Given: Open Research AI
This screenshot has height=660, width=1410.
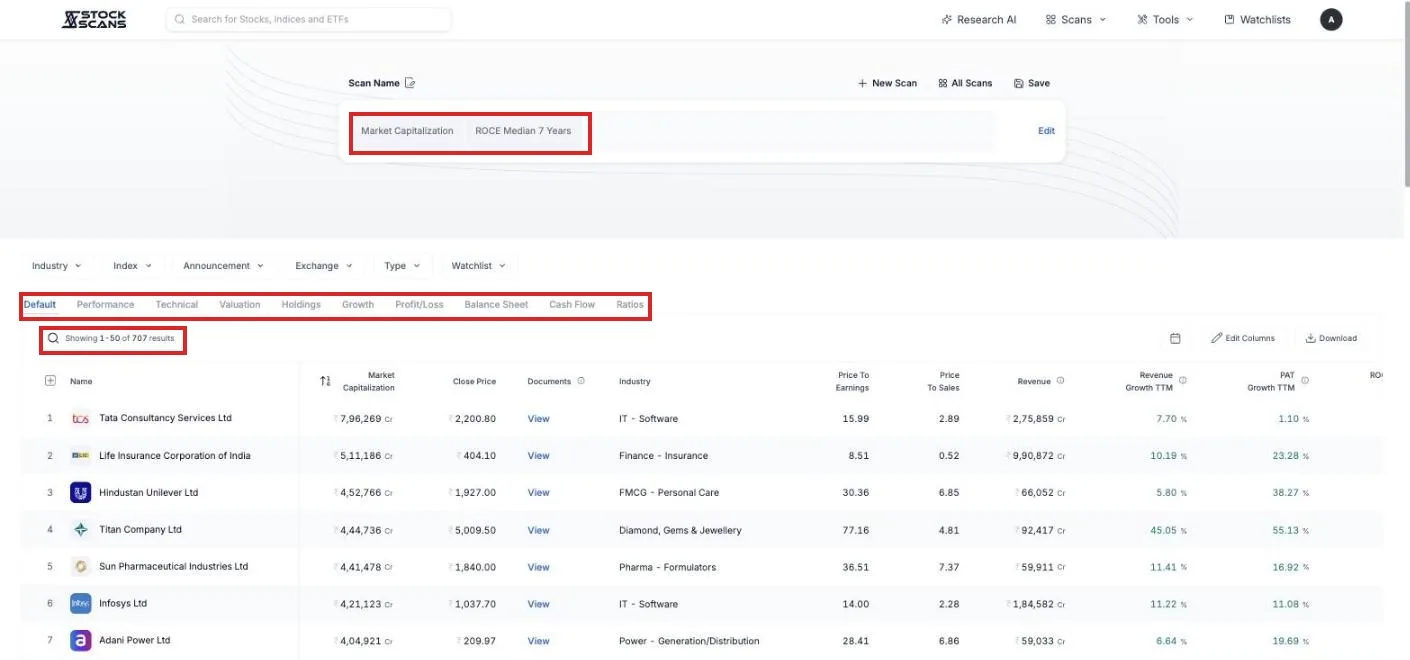Looking at the screenshot, I should (979, 19).
